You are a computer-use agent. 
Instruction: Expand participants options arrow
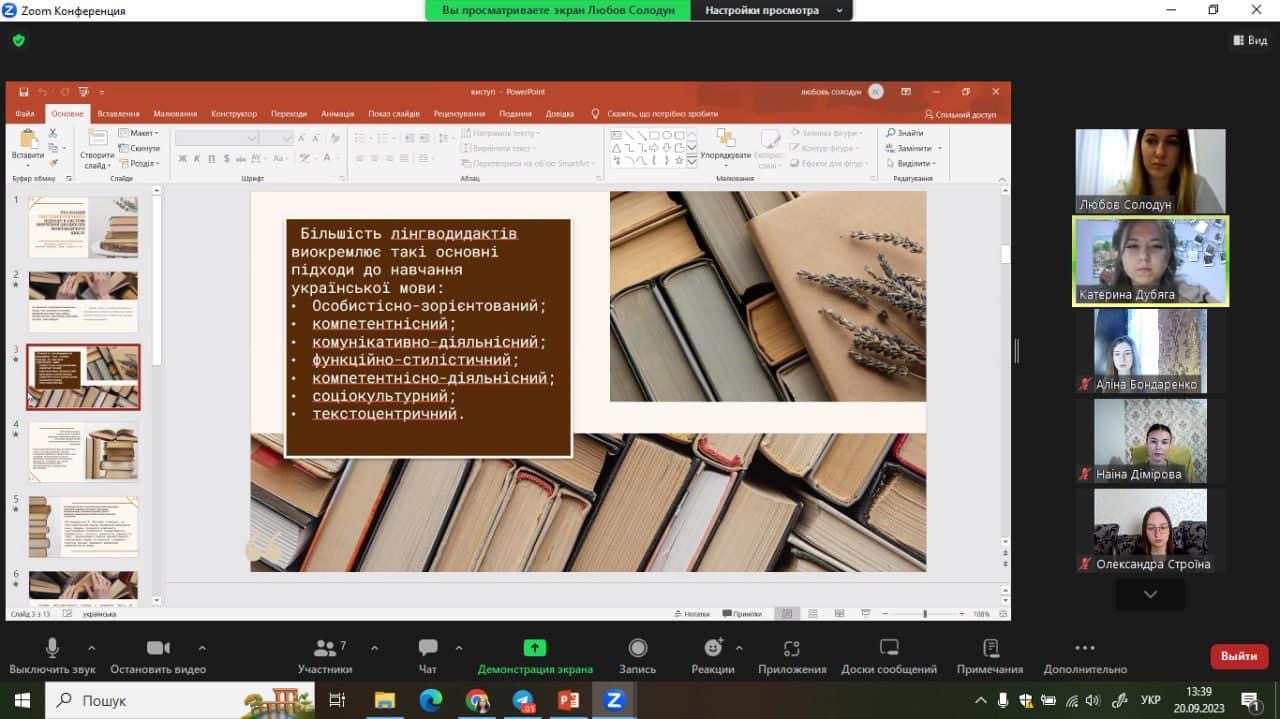[375, 647]
